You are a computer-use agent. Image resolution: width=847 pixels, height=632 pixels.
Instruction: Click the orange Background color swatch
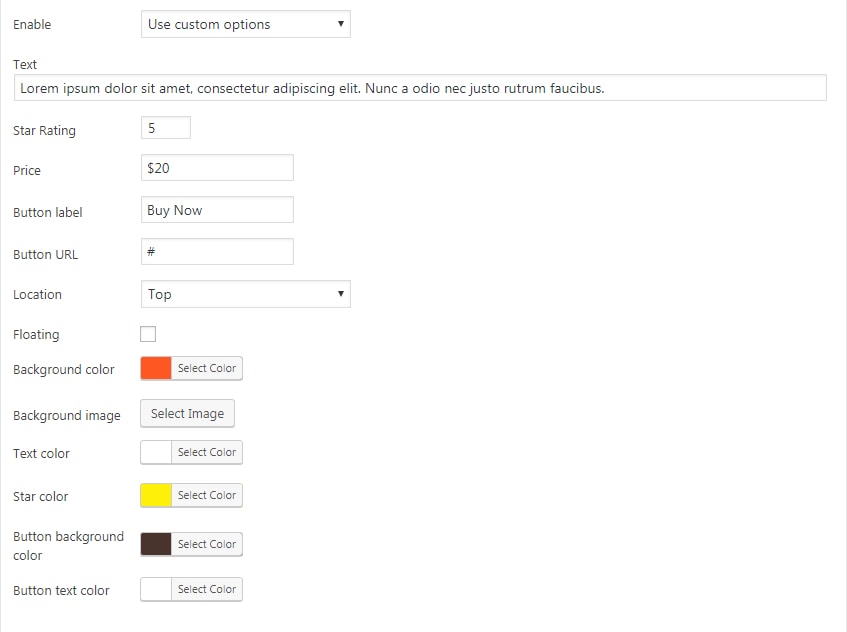[156, 369]
